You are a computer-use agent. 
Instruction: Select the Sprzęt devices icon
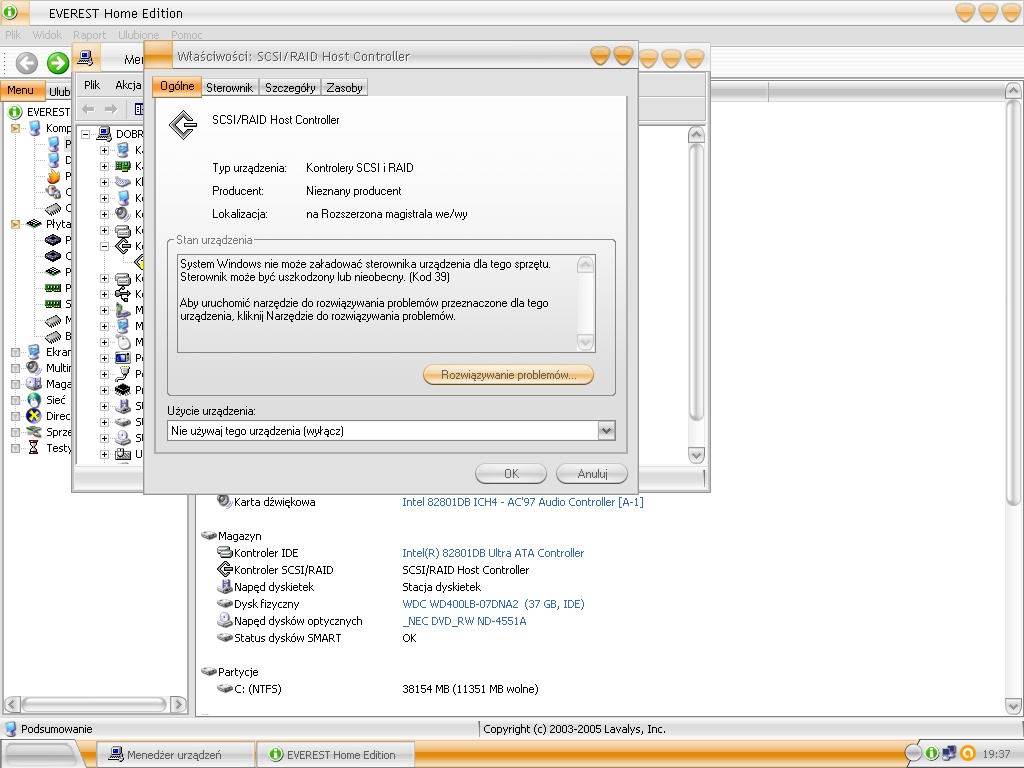tap(34, 432)
